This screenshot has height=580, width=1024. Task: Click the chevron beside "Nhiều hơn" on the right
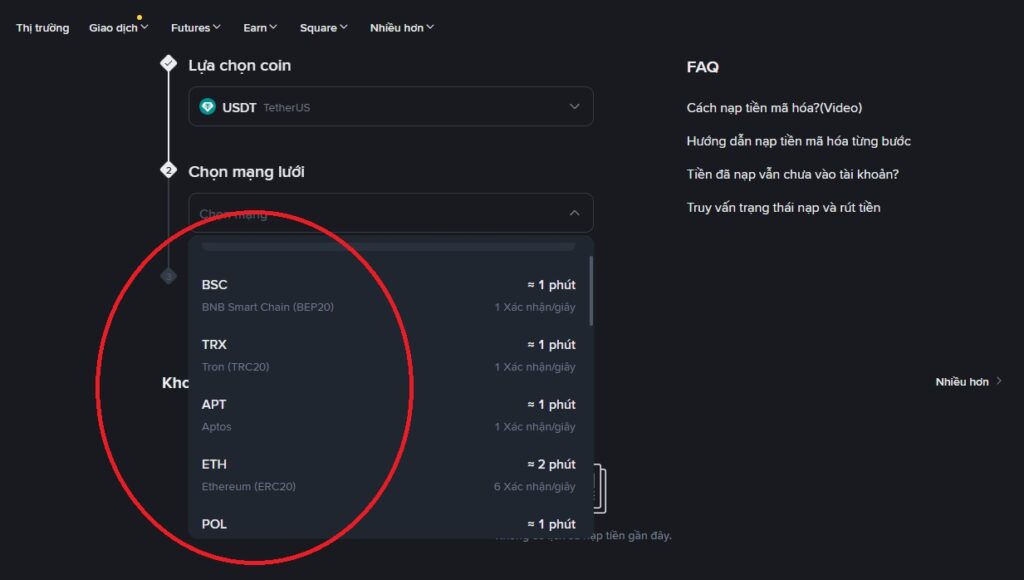999,381
